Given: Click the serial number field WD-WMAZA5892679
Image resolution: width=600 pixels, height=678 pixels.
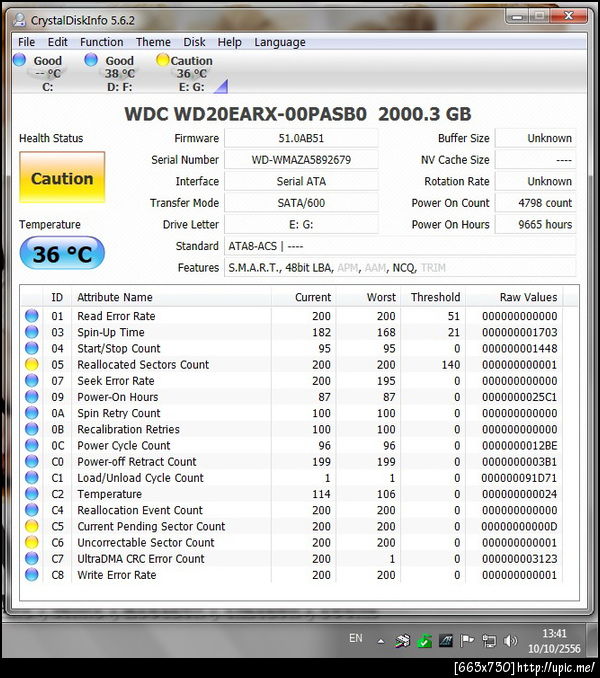Looking at the screenshot, I should 301,160.
